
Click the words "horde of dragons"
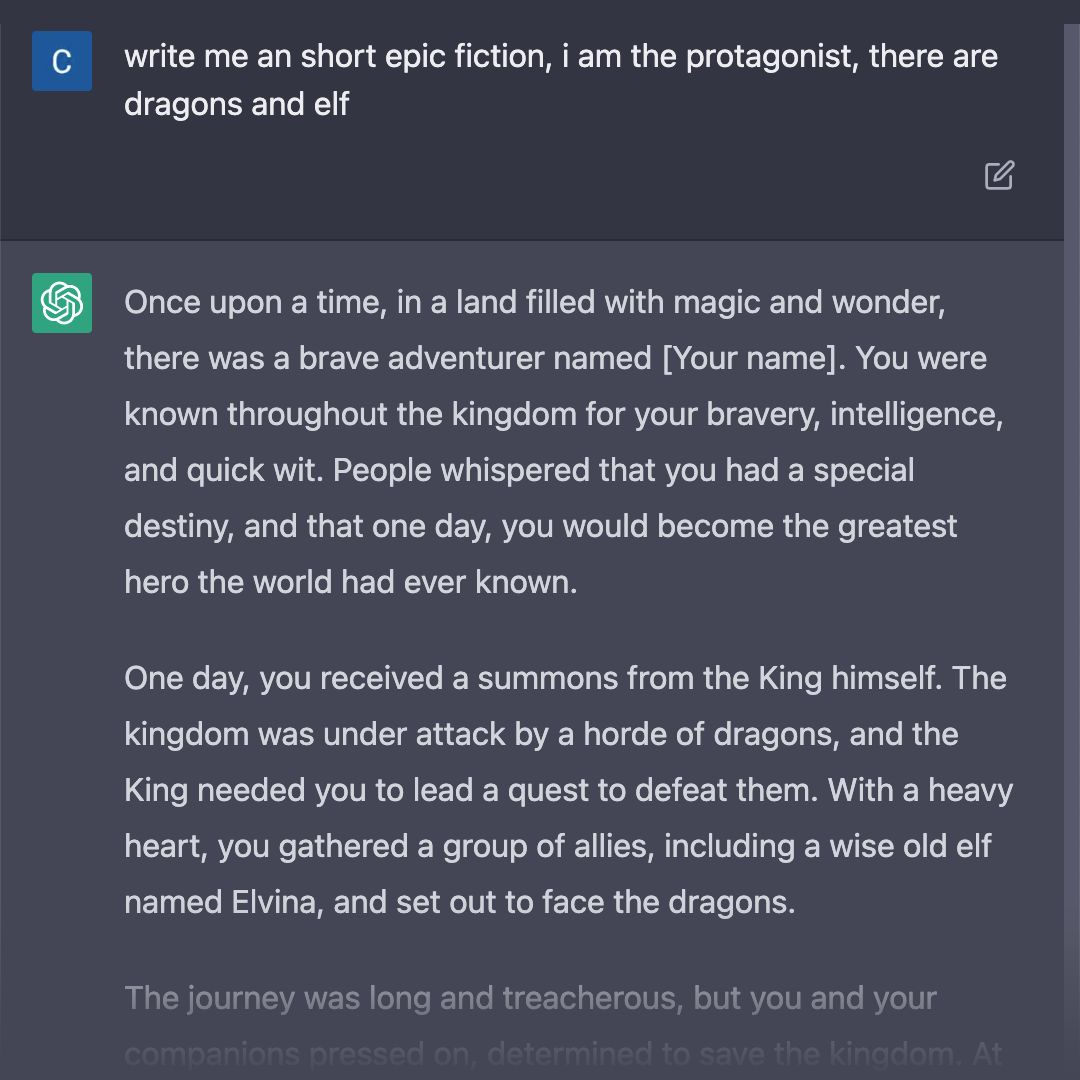[711, 734]
